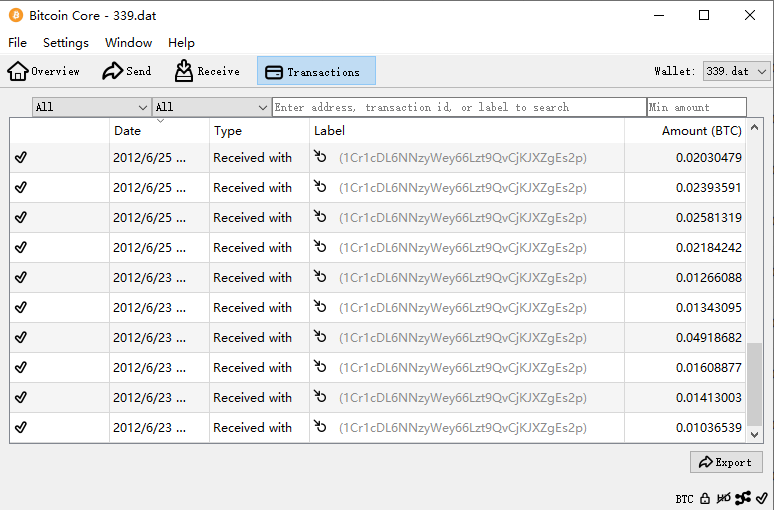Open the Wallet selector dropdown
The height and width of the screenshot is (510, 774).
tap(736, 71)
